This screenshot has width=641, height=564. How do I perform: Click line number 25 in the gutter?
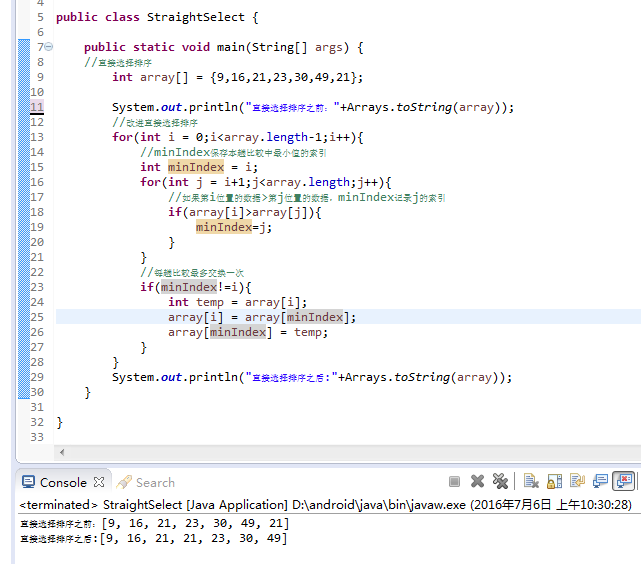click(37, 317)
